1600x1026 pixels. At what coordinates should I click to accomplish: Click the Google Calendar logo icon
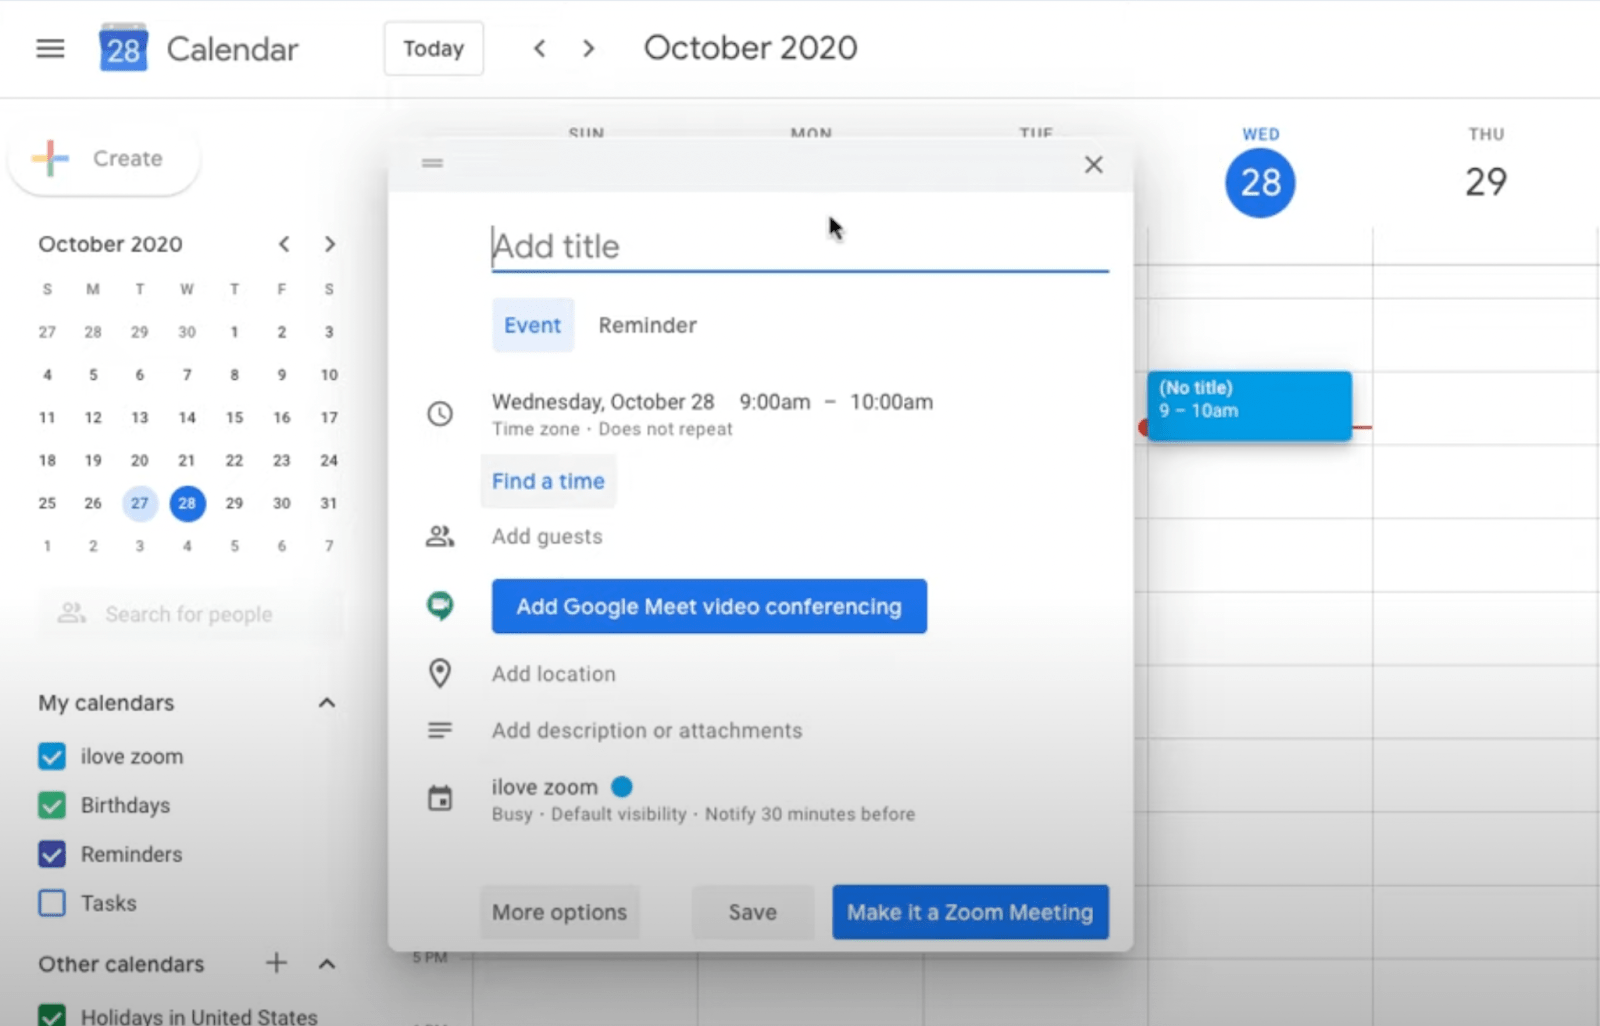pyautogui.click(x=122, y=46)
